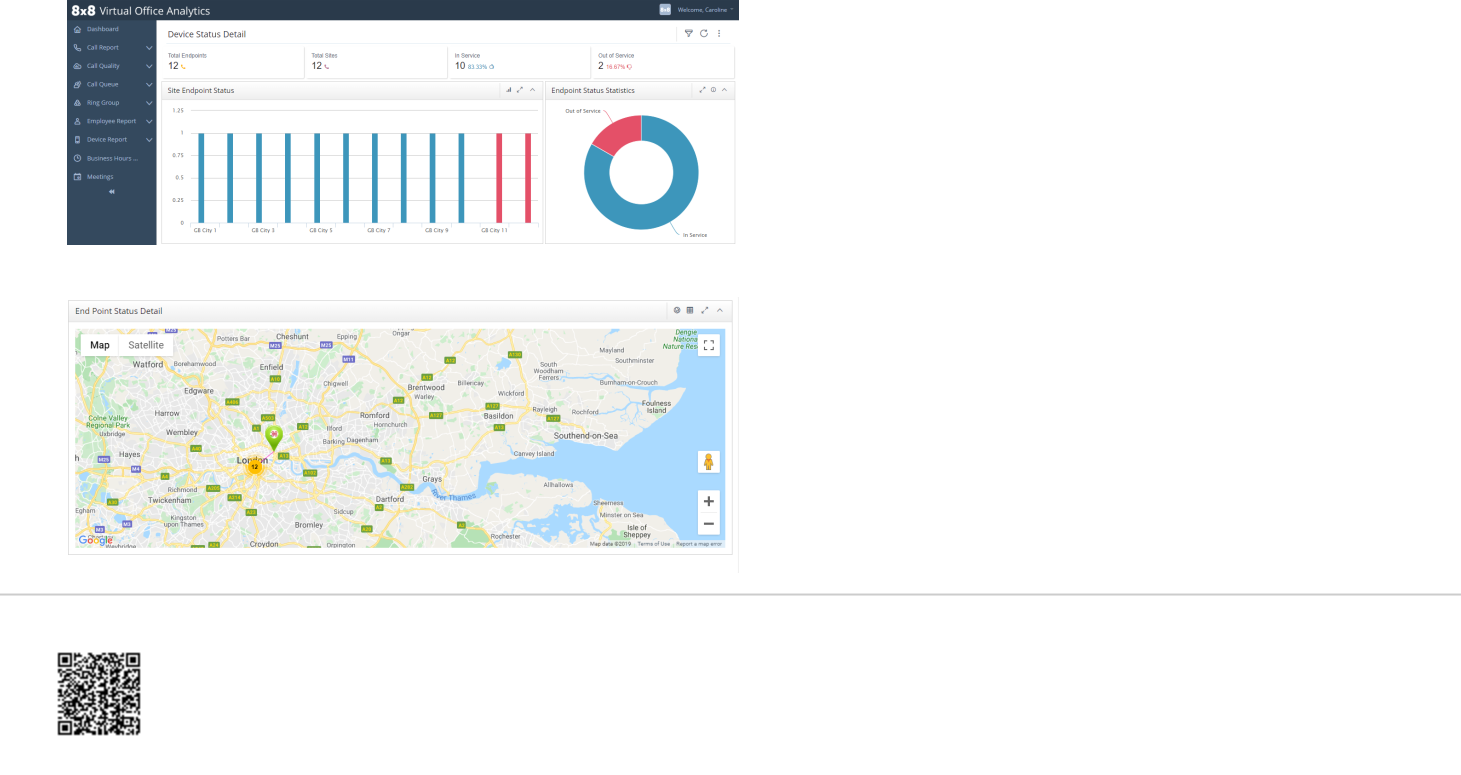
Task: Expand Site Endpoint Status panel to fullscreen
Action: [x=520, y=90]
